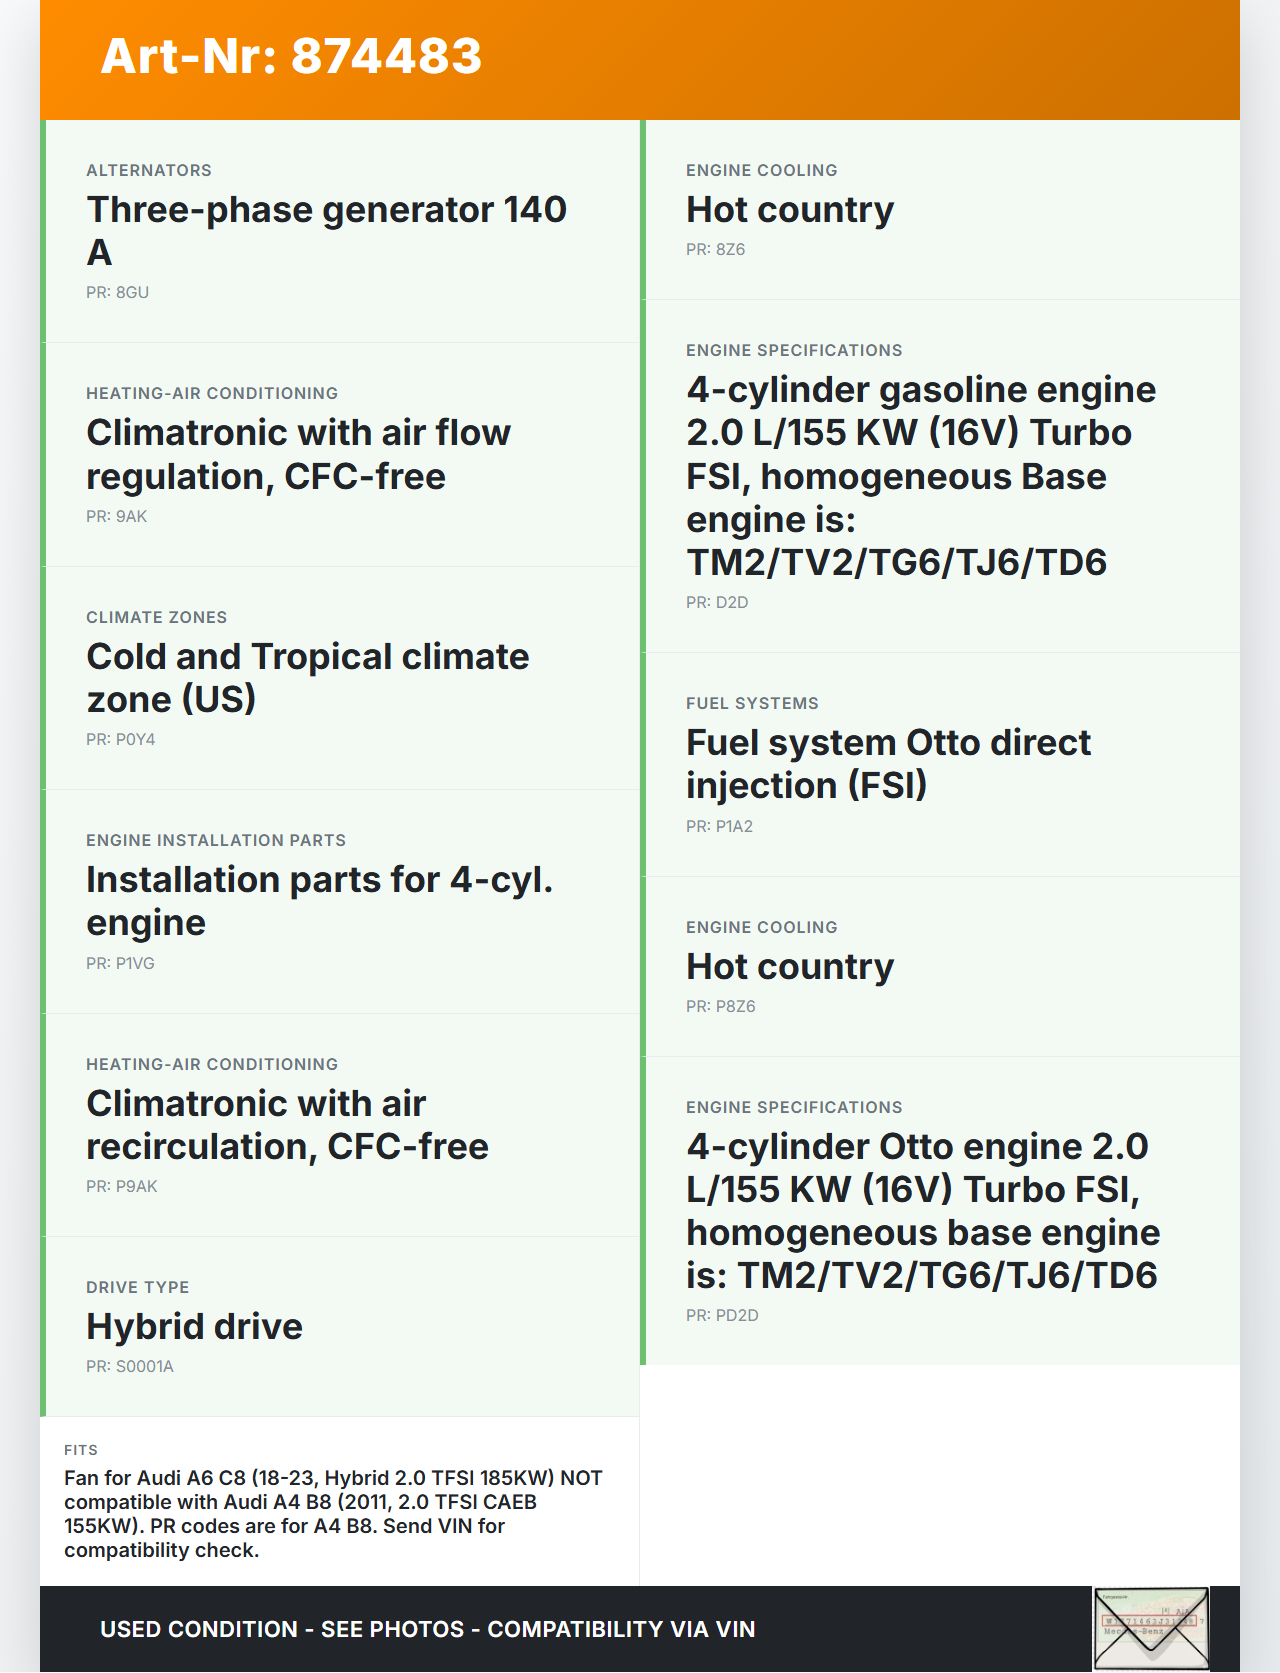Click the Art-Nr: 874483 header title
The height and width of the screenshot is (1673, 1280).
(x=291, y=56)
